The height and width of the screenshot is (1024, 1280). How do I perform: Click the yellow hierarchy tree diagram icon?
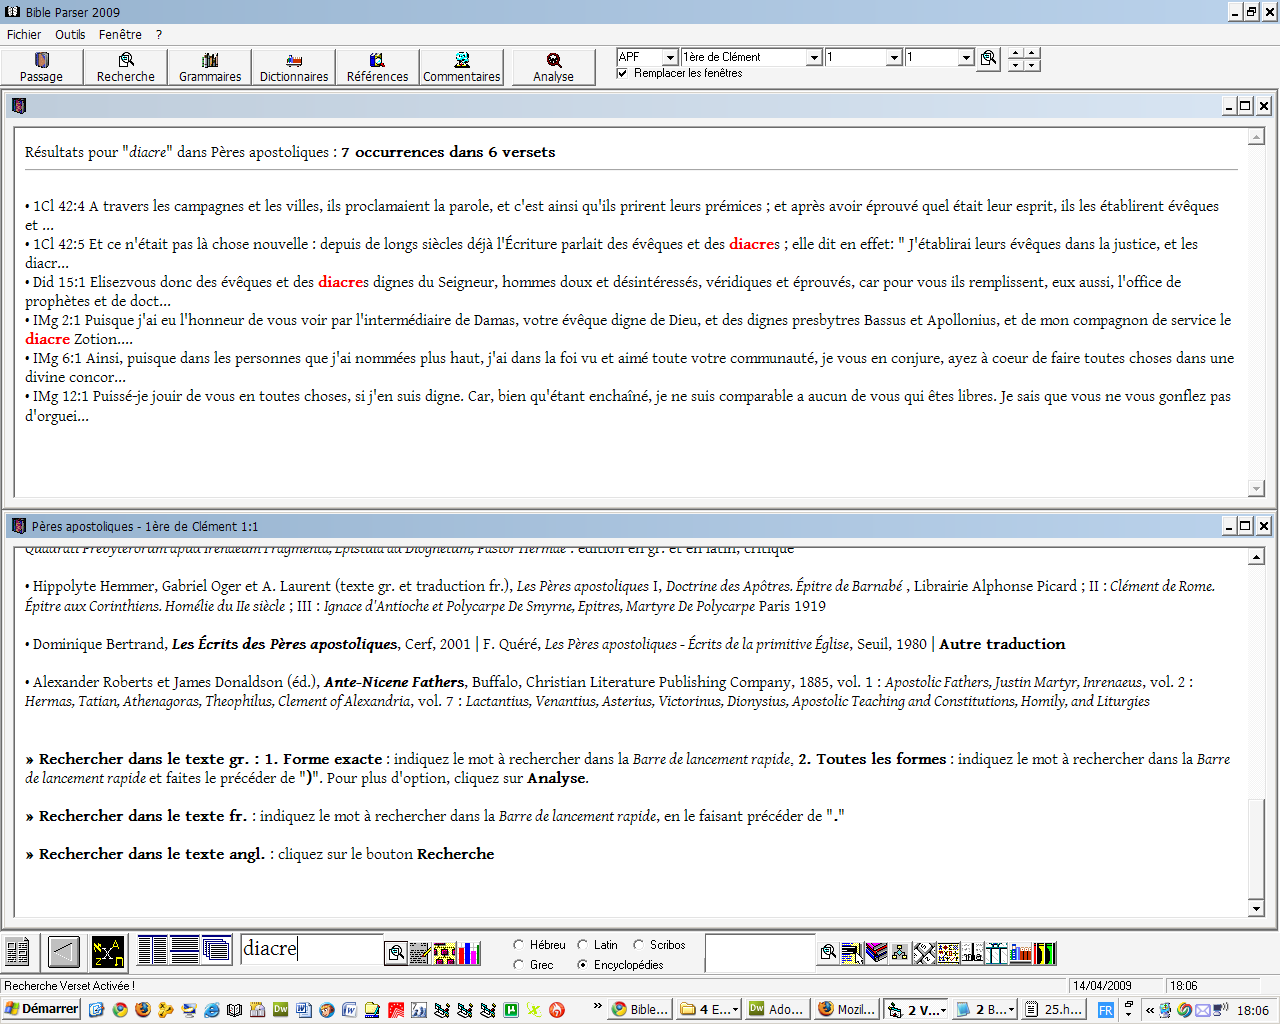tap(900, 952)
